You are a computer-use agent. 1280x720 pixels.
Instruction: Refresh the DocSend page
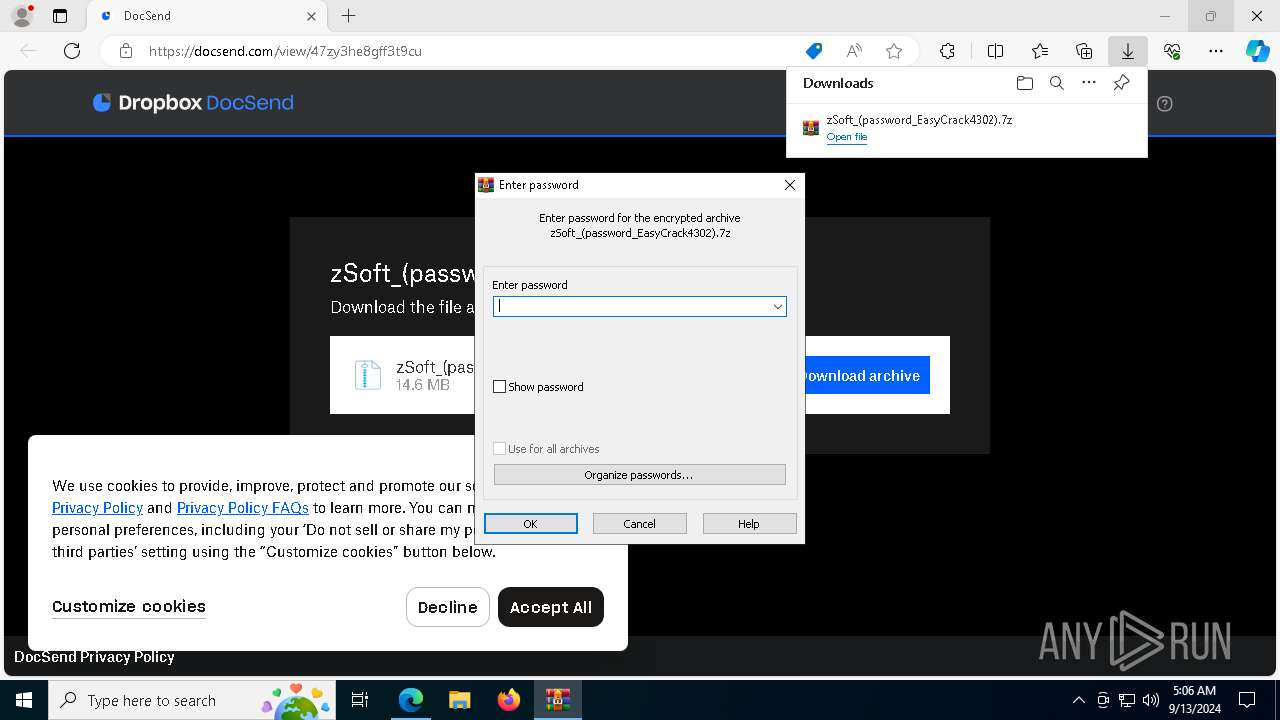[72, 51]
